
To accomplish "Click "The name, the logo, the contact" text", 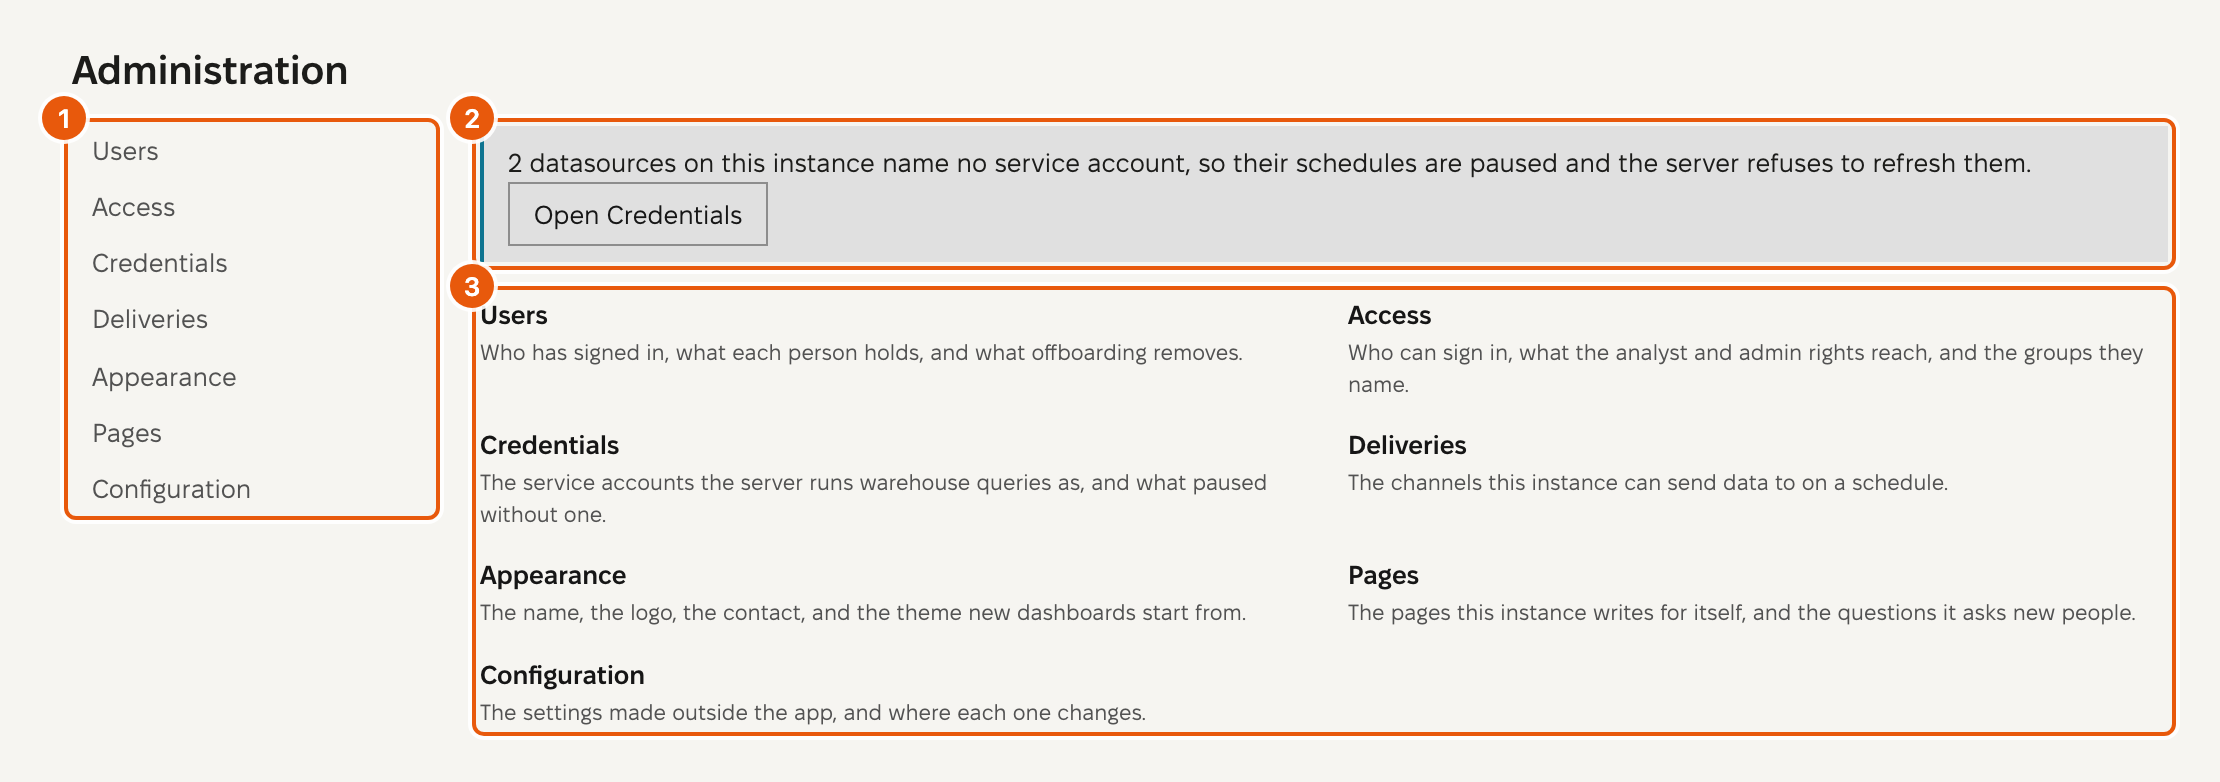I will pyautogui.click(x=863, y=612).
